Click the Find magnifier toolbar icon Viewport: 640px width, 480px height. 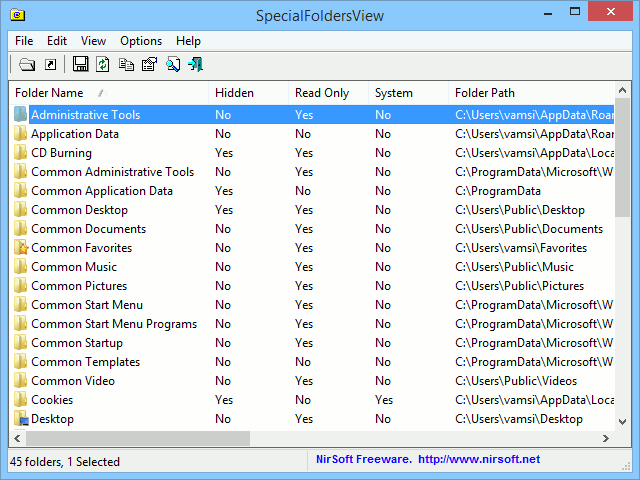click(173, 64)
